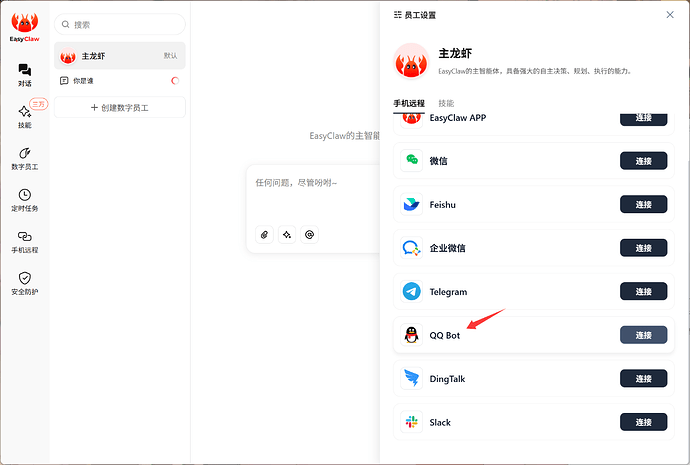Image resolution: width=690 pixels, height=465 pixels.
Task: Click the Telegram icon
Action: [x=411, y=291]
